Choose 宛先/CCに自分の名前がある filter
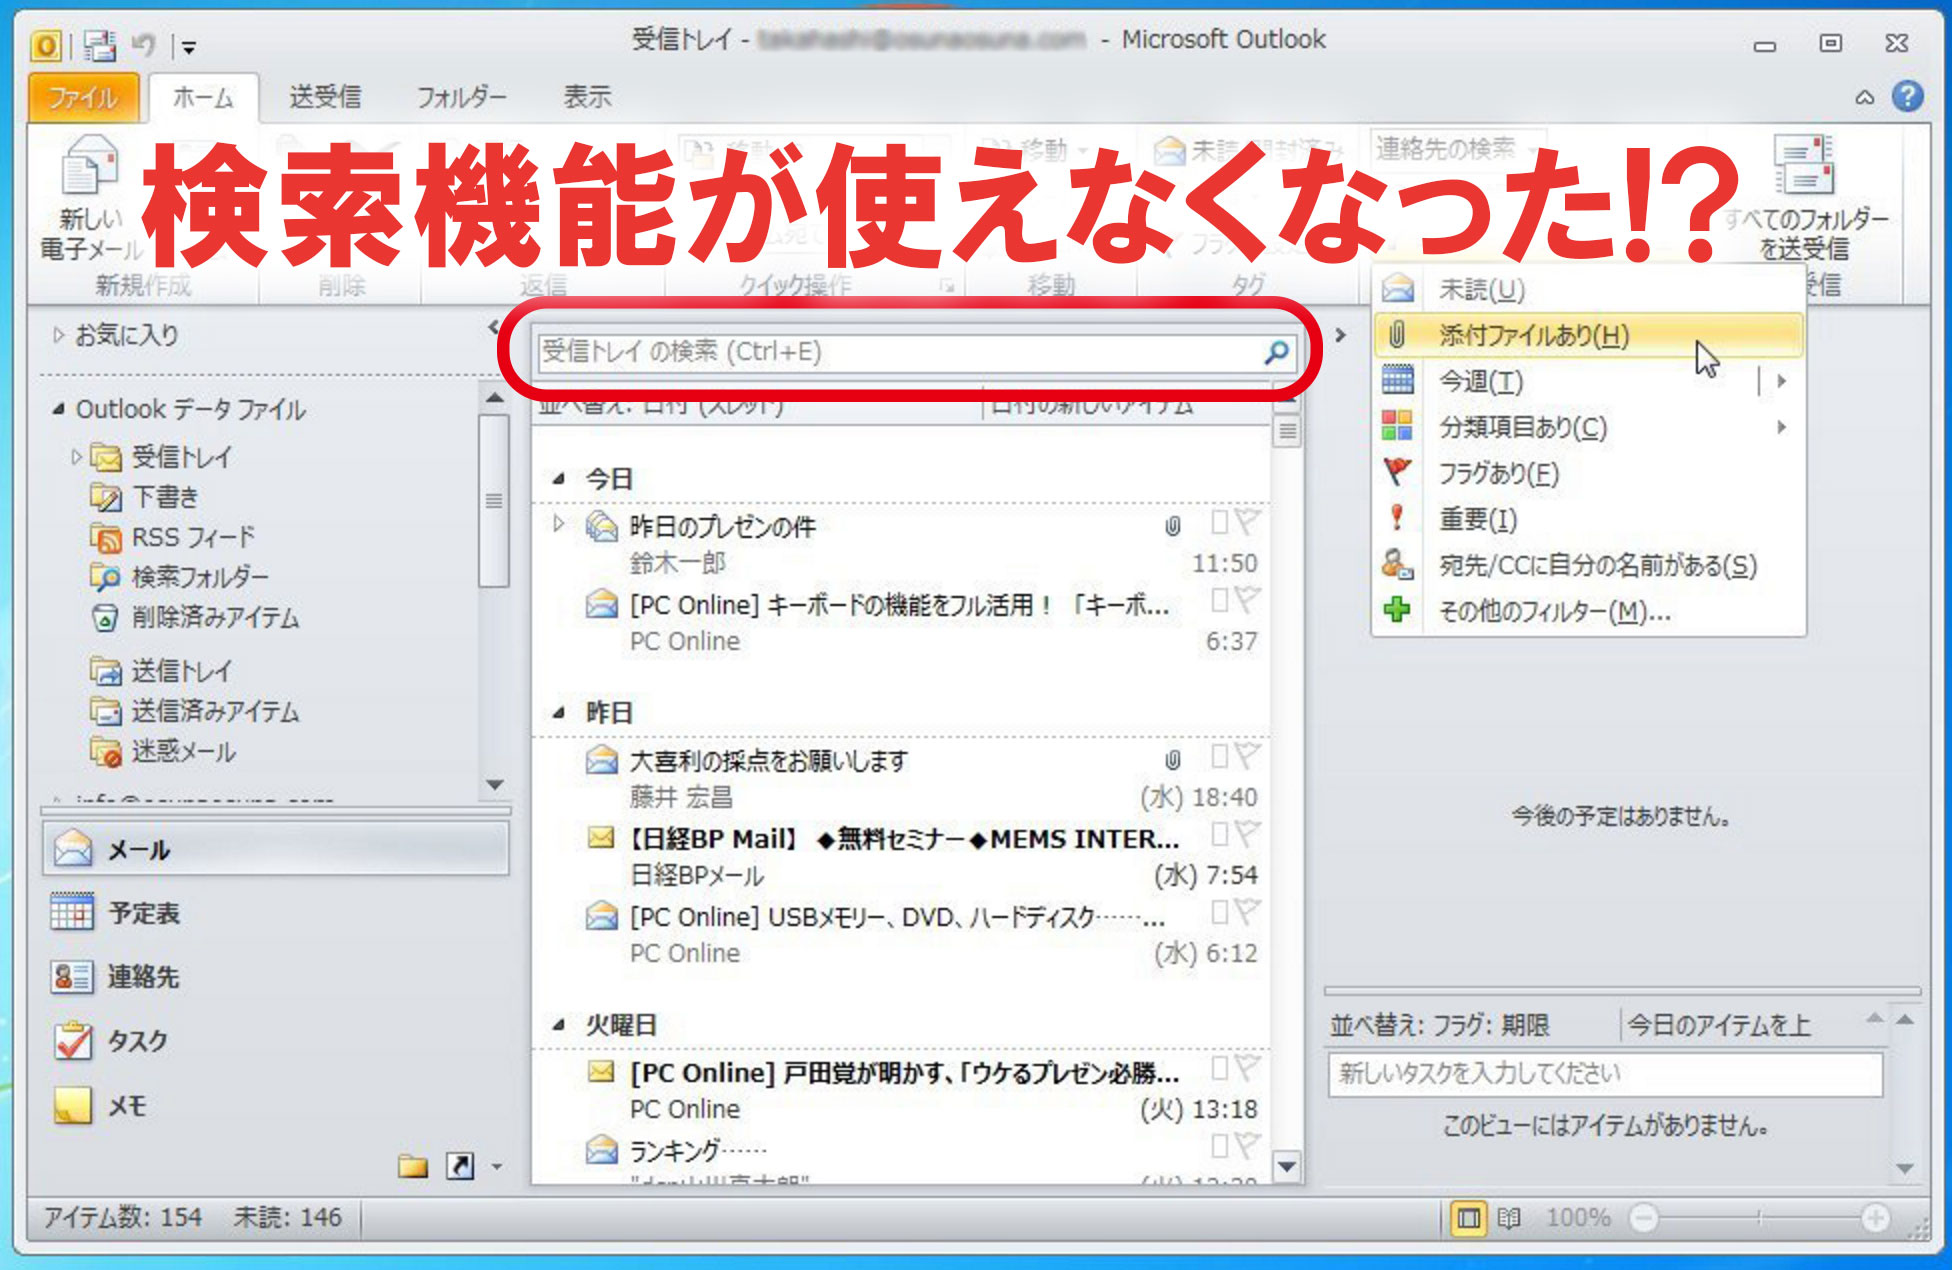The width and height of the screenshot is (1952, 1270). [x=1590, y=565]
